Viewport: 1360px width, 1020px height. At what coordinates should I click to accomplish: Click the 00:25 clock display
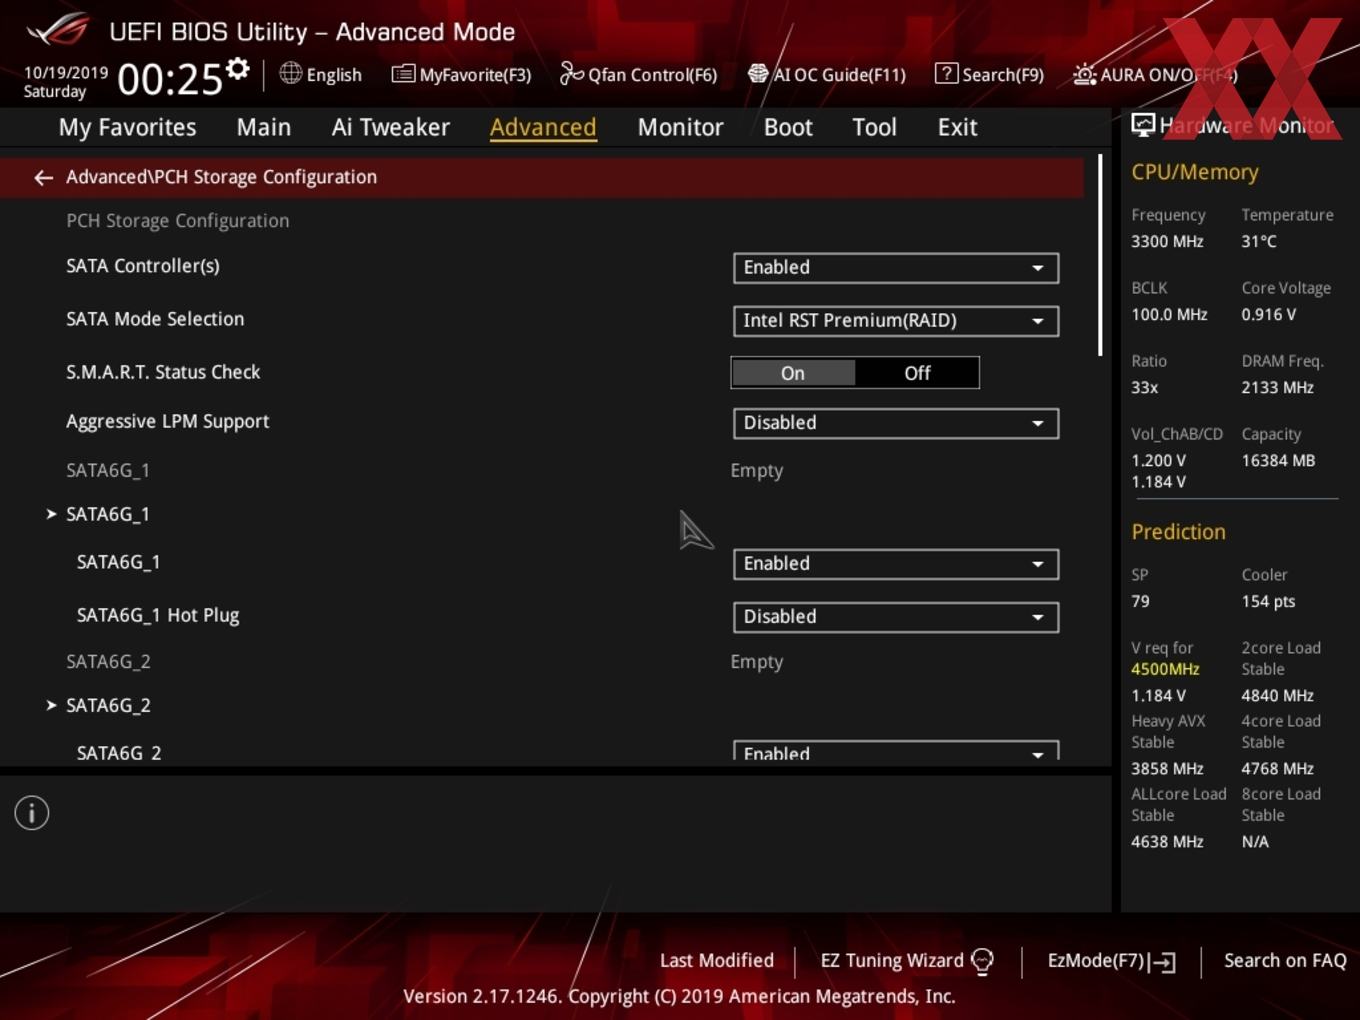pyautogui.click(x=170, y=79)
